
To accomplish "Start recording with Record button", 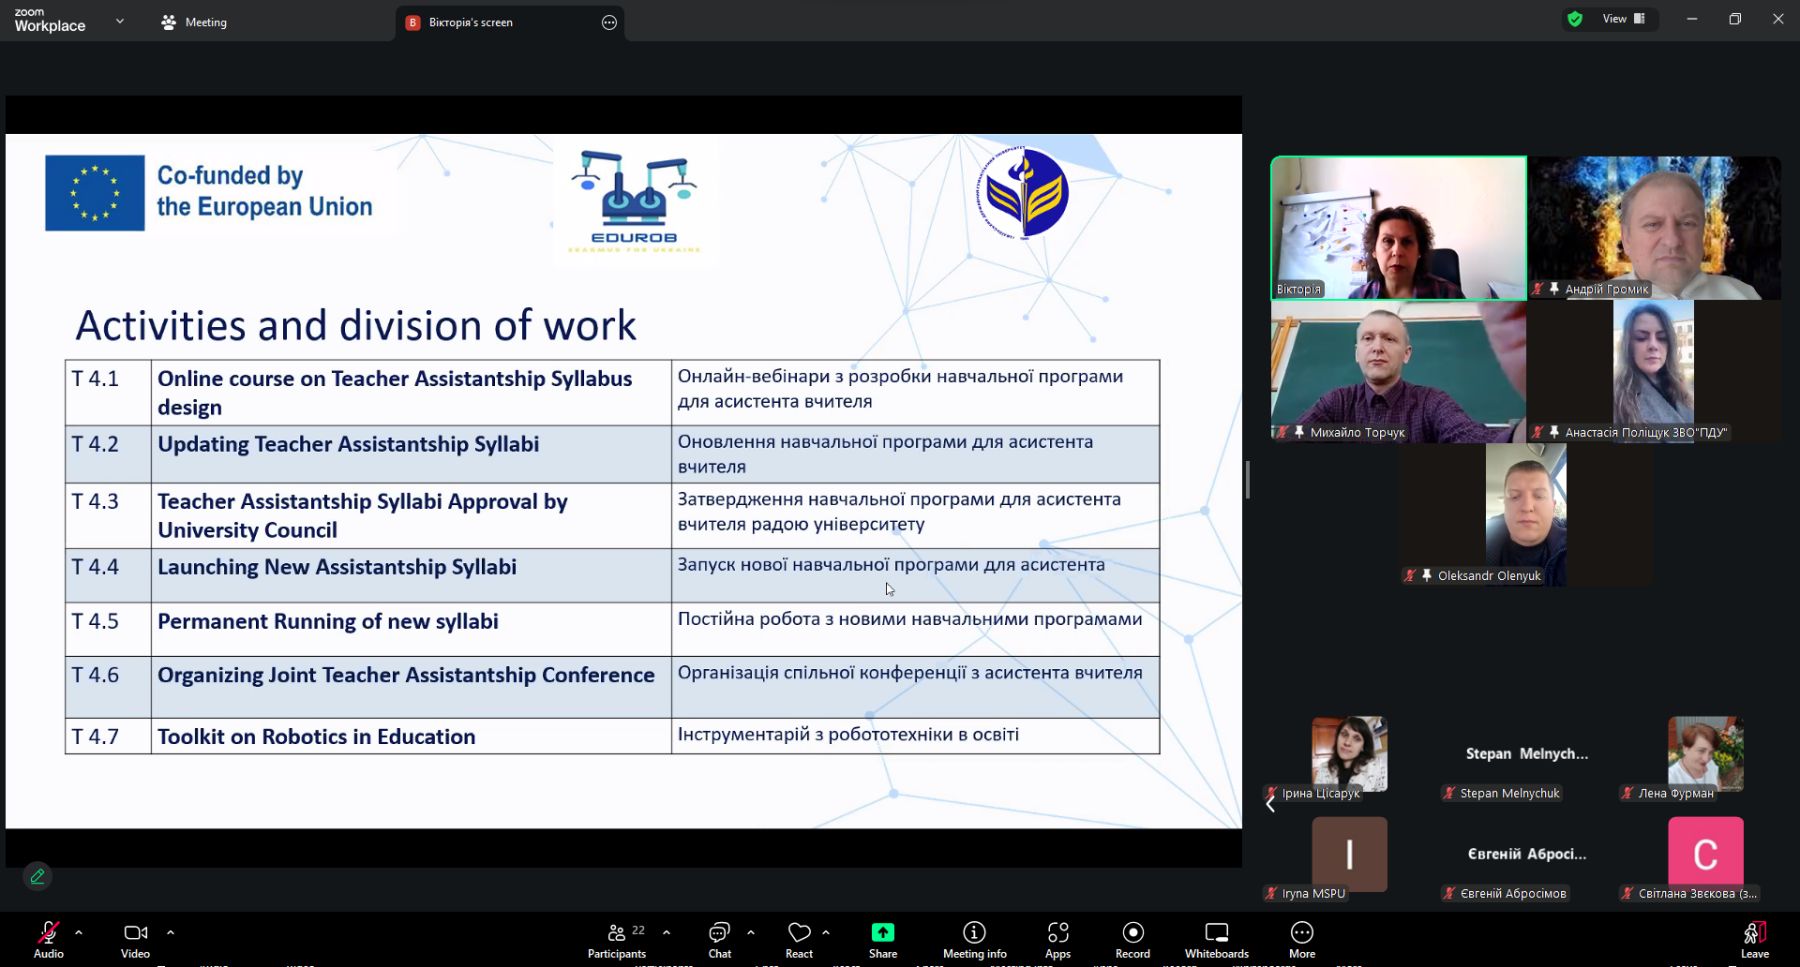I will 1132,939.
